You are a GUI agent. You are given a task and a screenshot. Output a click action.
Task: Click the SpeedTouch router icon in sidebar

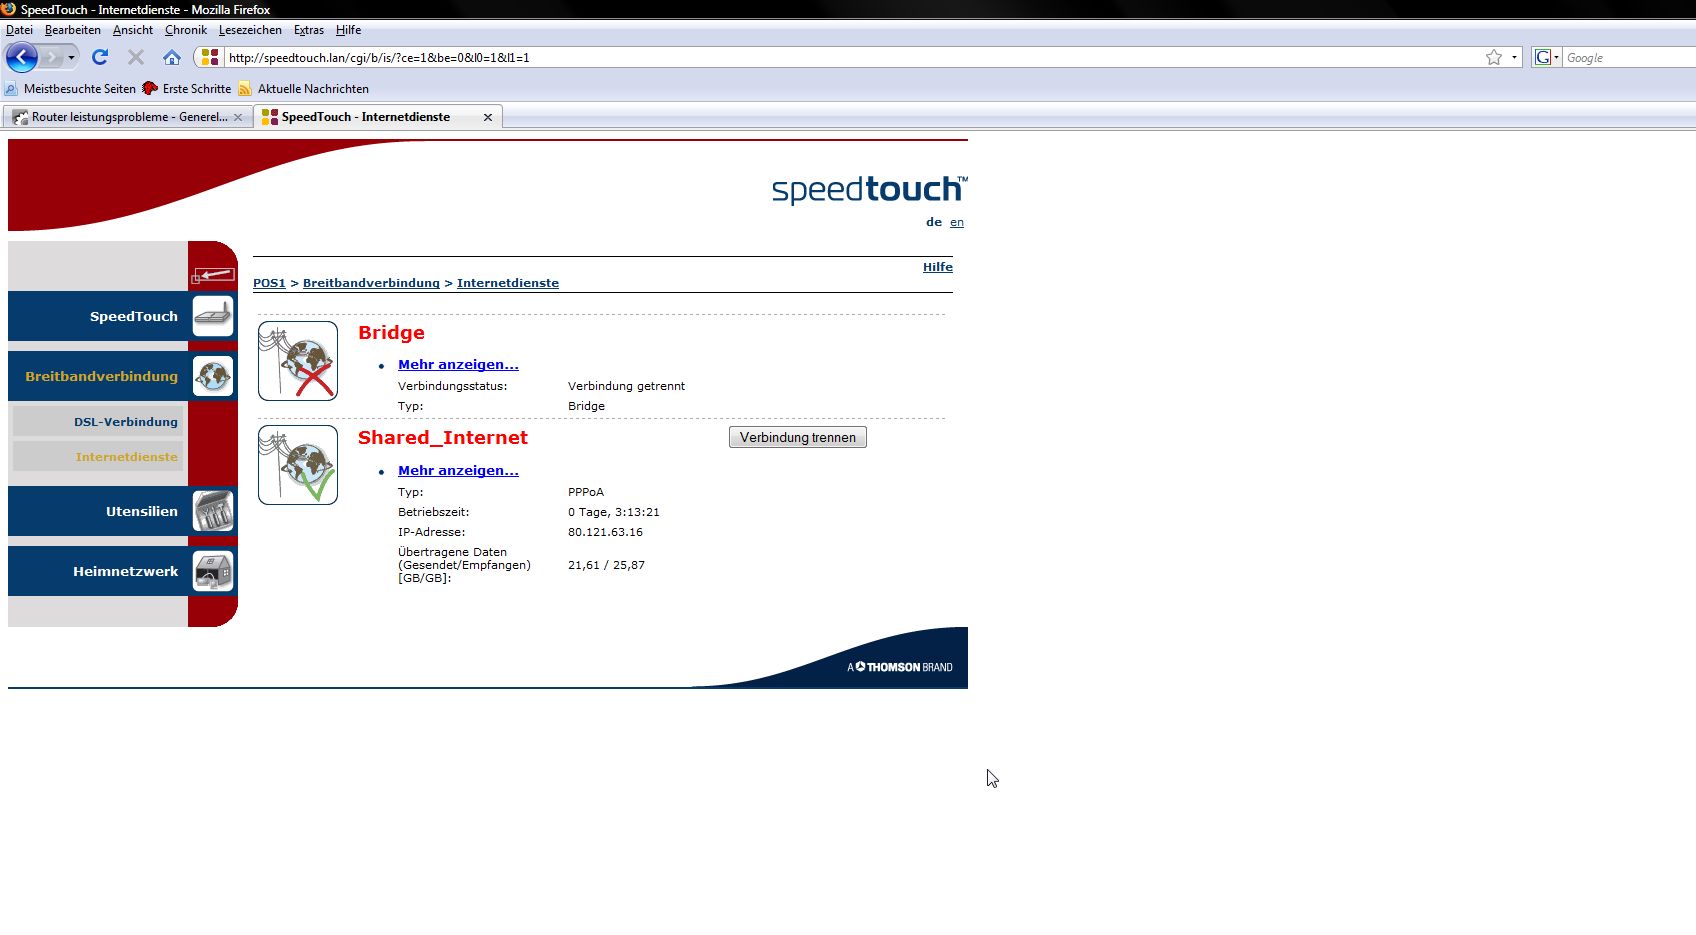pyautogui.click(x=213, y=316)
